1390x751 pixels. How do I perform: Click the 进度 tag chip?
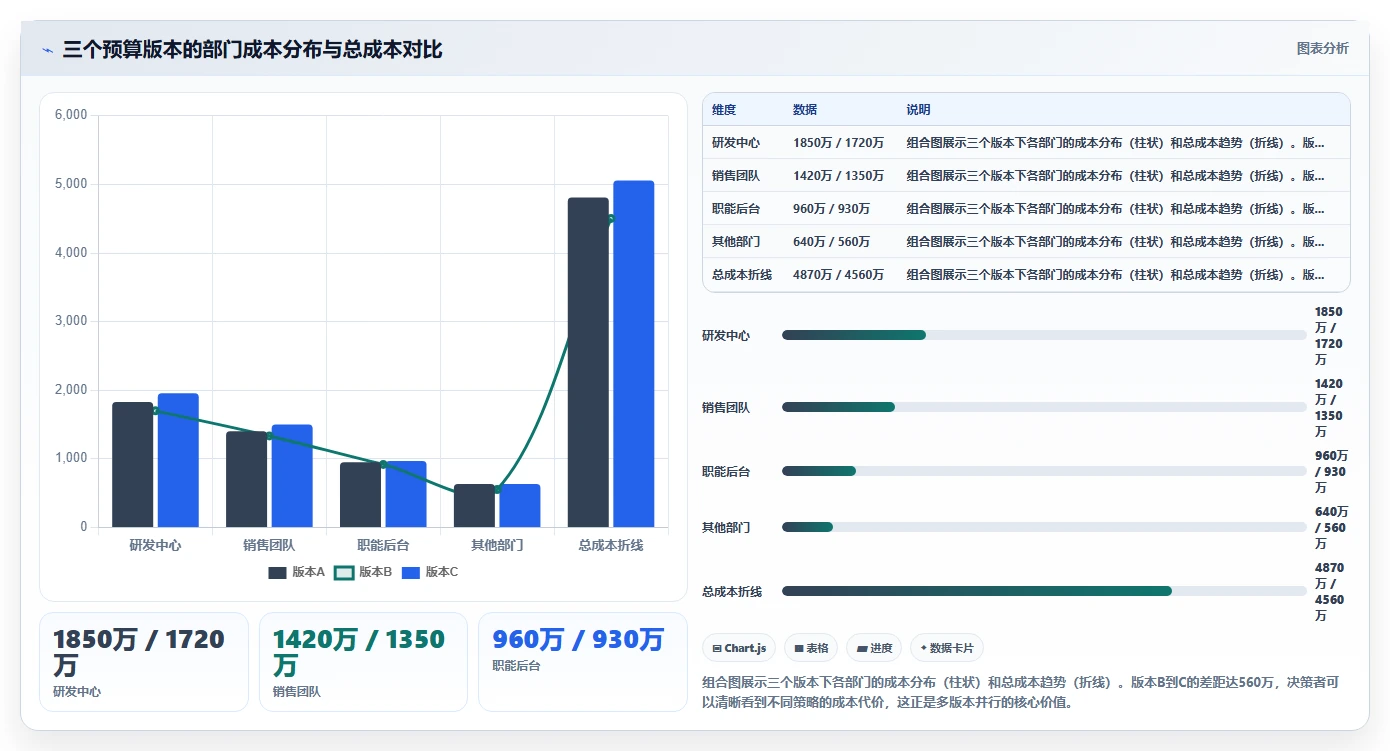[x=874, y=648]
